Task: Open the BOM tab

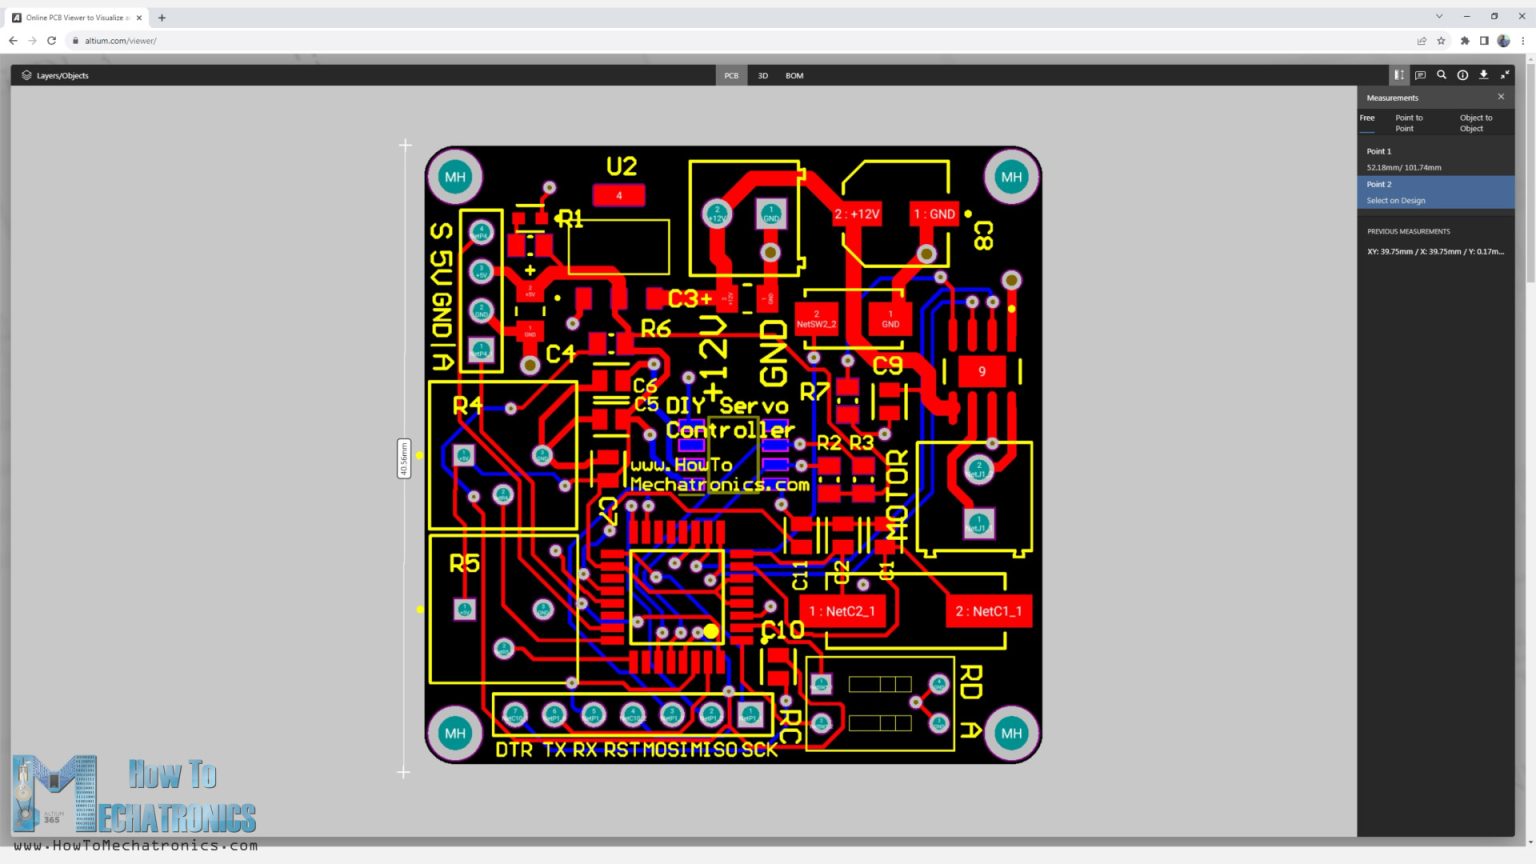Action: pos(793,75)
